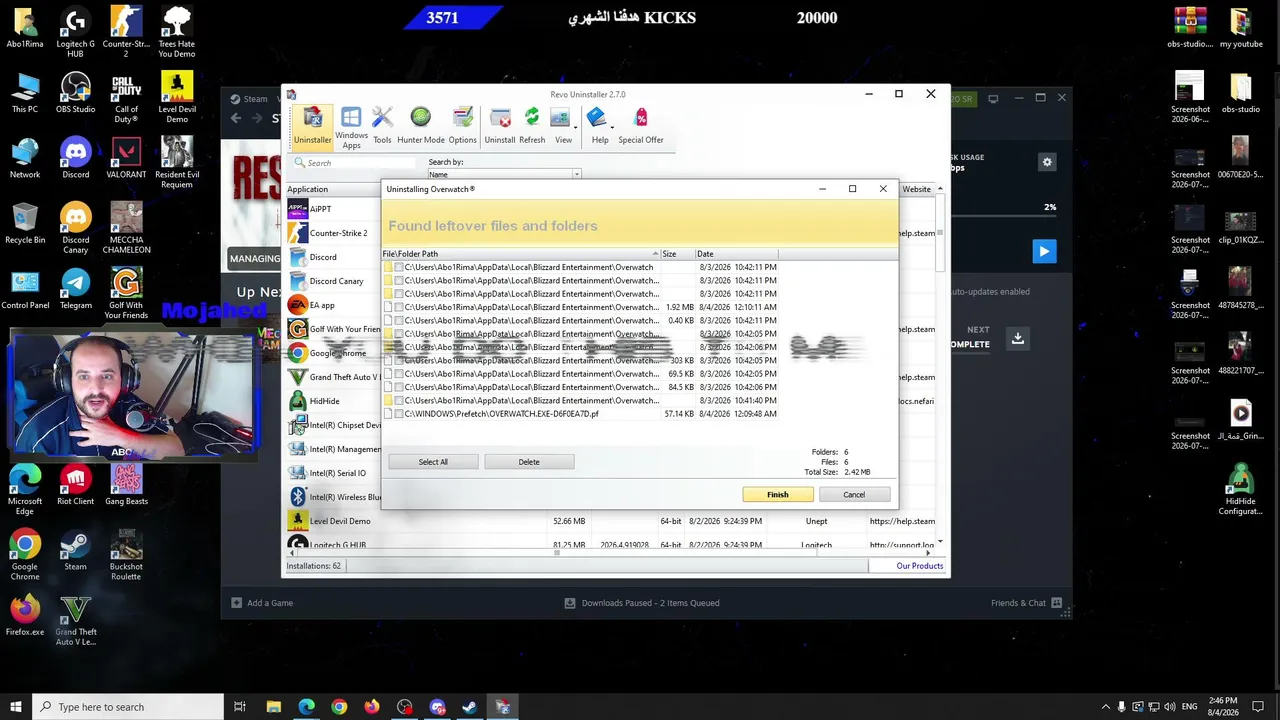
Task: Refresh the Revo installed programs list
Action: click(x=532, y=126)
